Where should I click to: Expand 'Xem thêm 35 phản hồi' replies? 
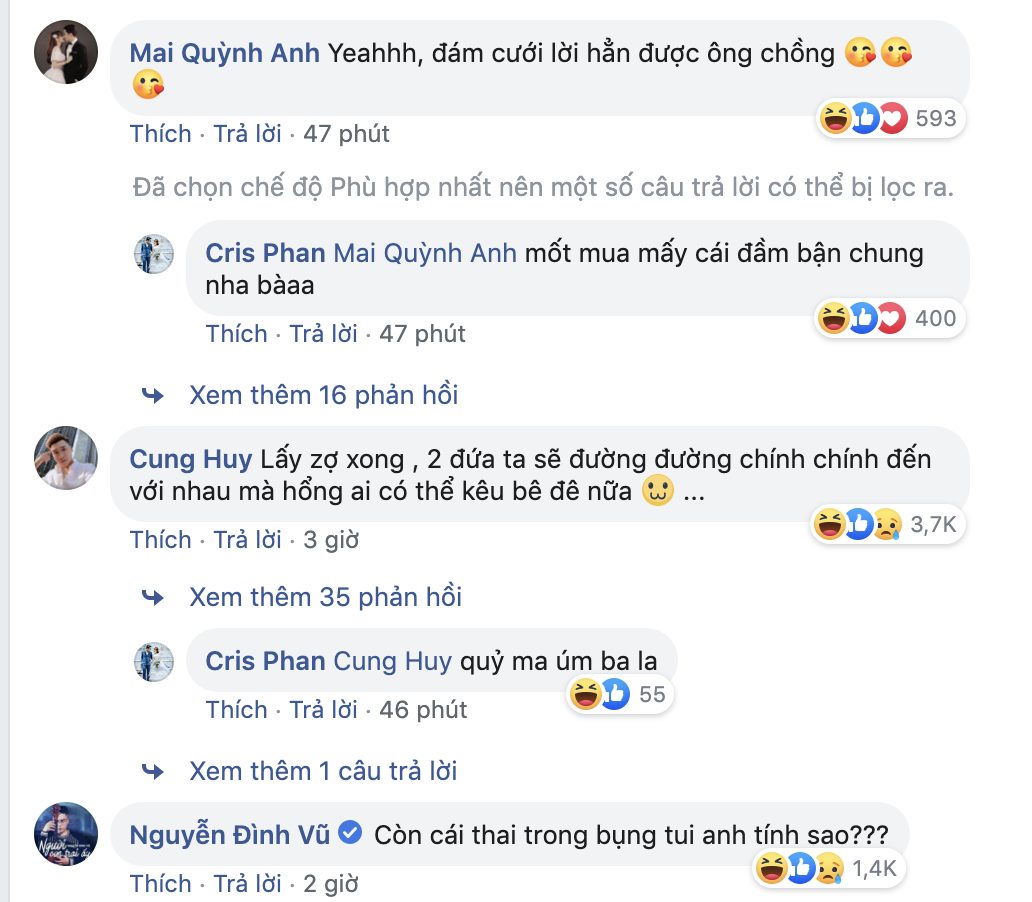tap(325, 597)
